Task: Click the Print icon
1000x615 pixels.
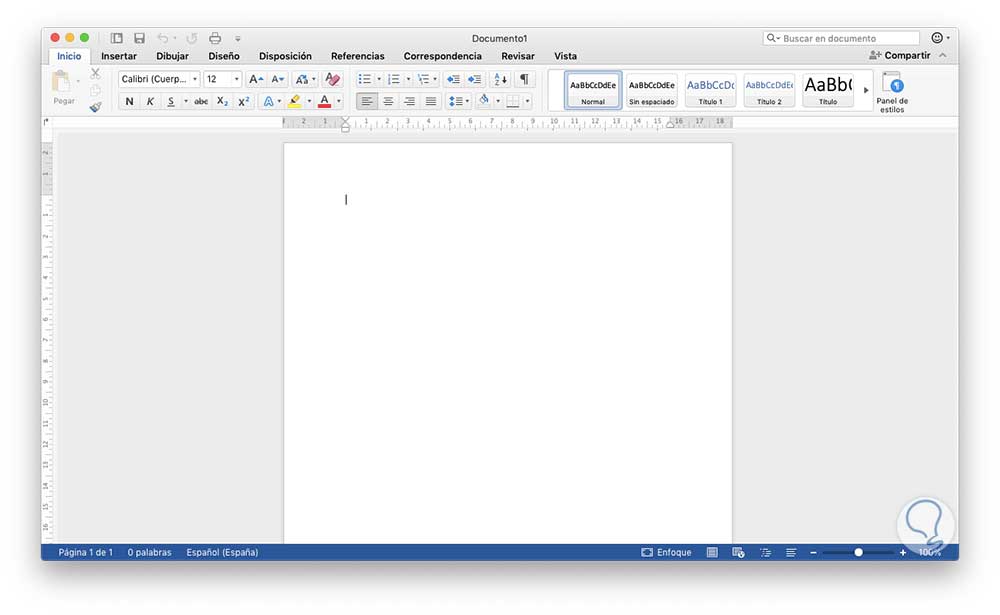Action: pos(215,38)
